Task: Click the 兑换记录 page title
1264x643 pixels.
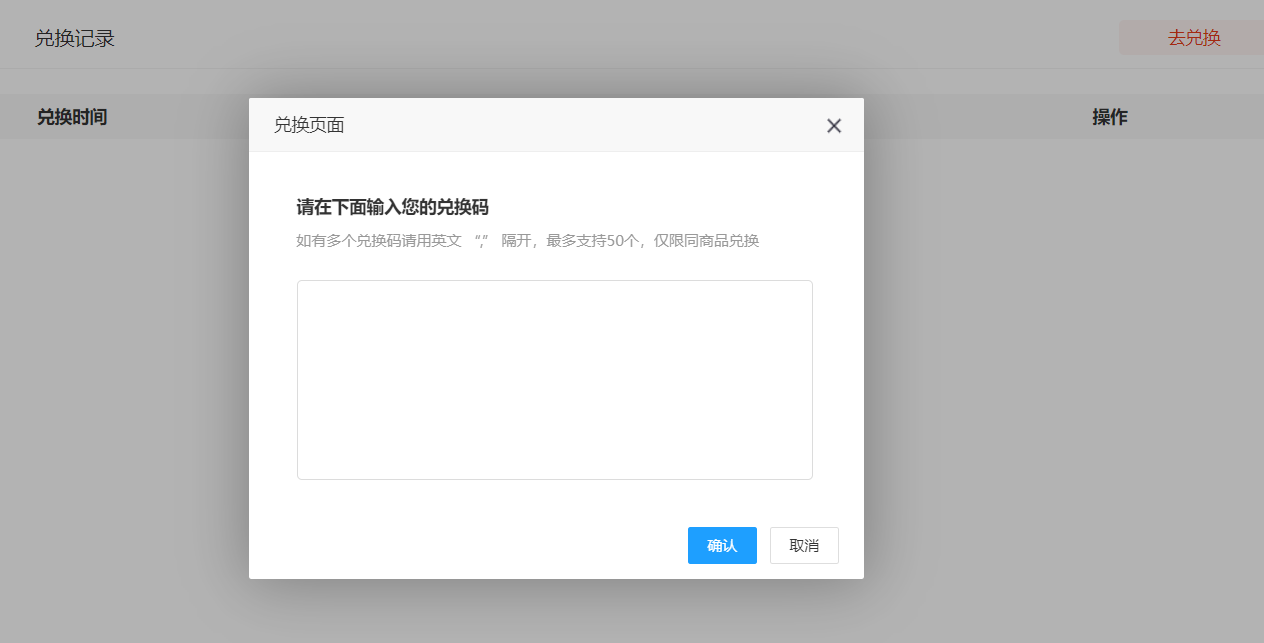Action: coord(75,39)
